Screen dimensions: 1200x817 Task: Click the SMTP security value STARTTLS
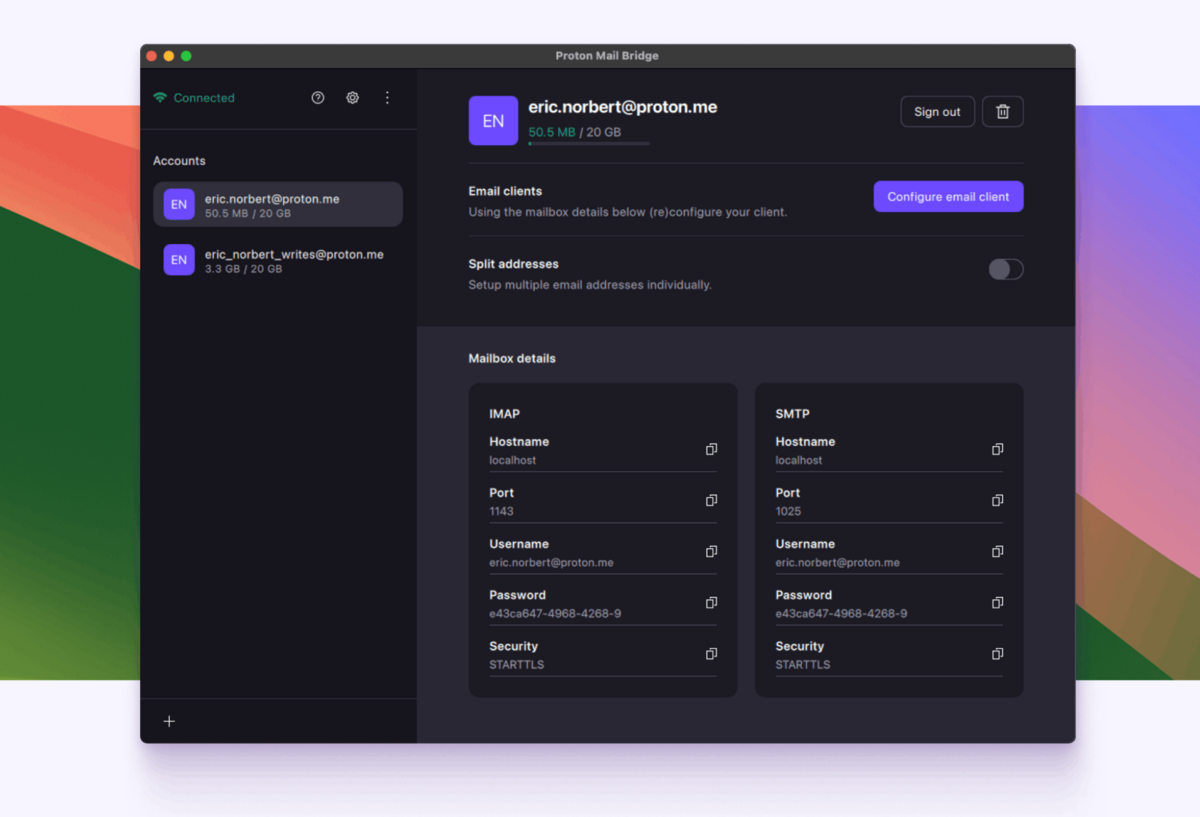803,664
